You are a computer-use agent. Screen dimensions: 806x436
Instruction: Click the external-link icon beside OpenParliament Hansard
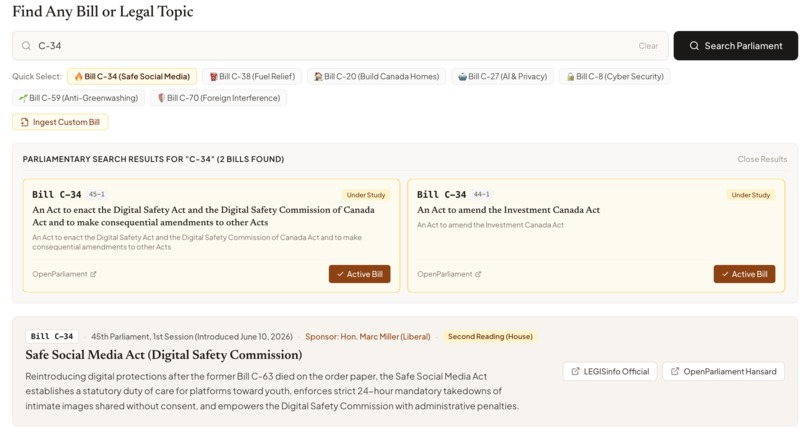click(x=675, y=371)
